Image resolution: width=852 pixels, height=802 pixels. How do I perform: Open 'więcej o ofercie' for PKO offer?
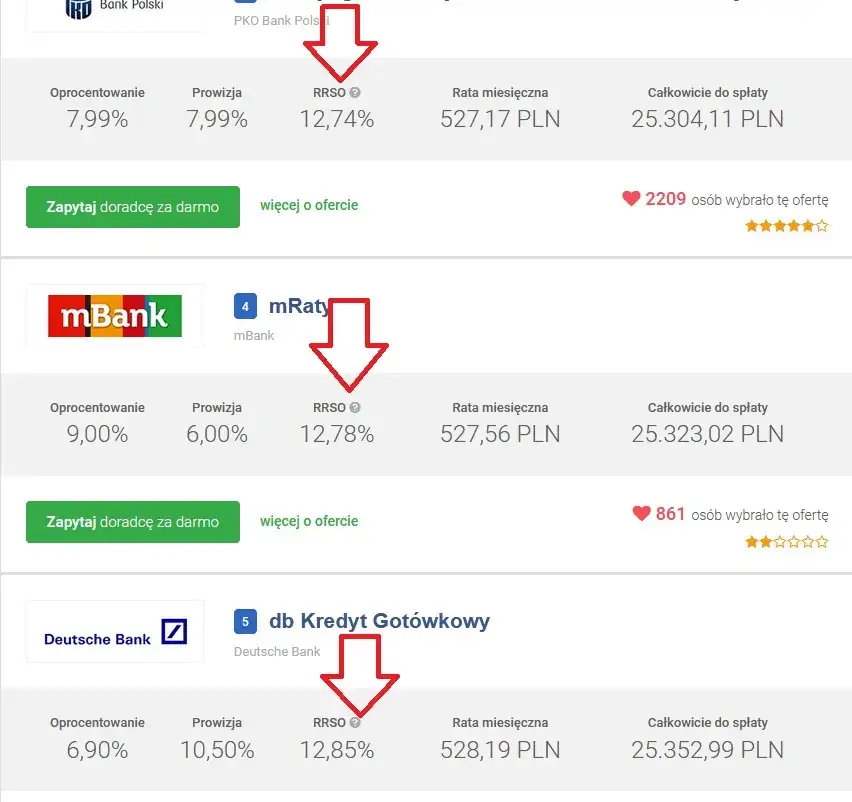tap(309, 206)
